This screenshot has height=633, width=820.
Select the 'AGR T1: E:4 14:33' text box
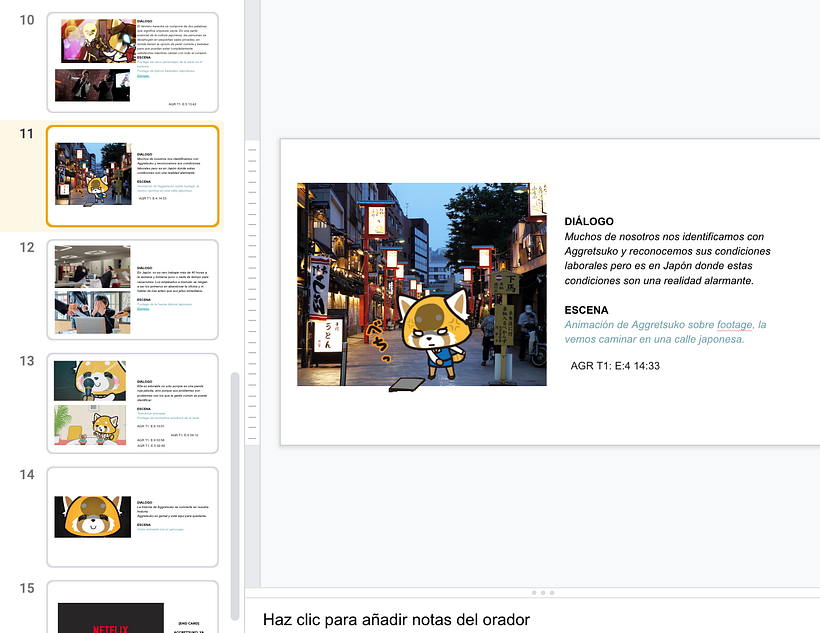point(615,366)
